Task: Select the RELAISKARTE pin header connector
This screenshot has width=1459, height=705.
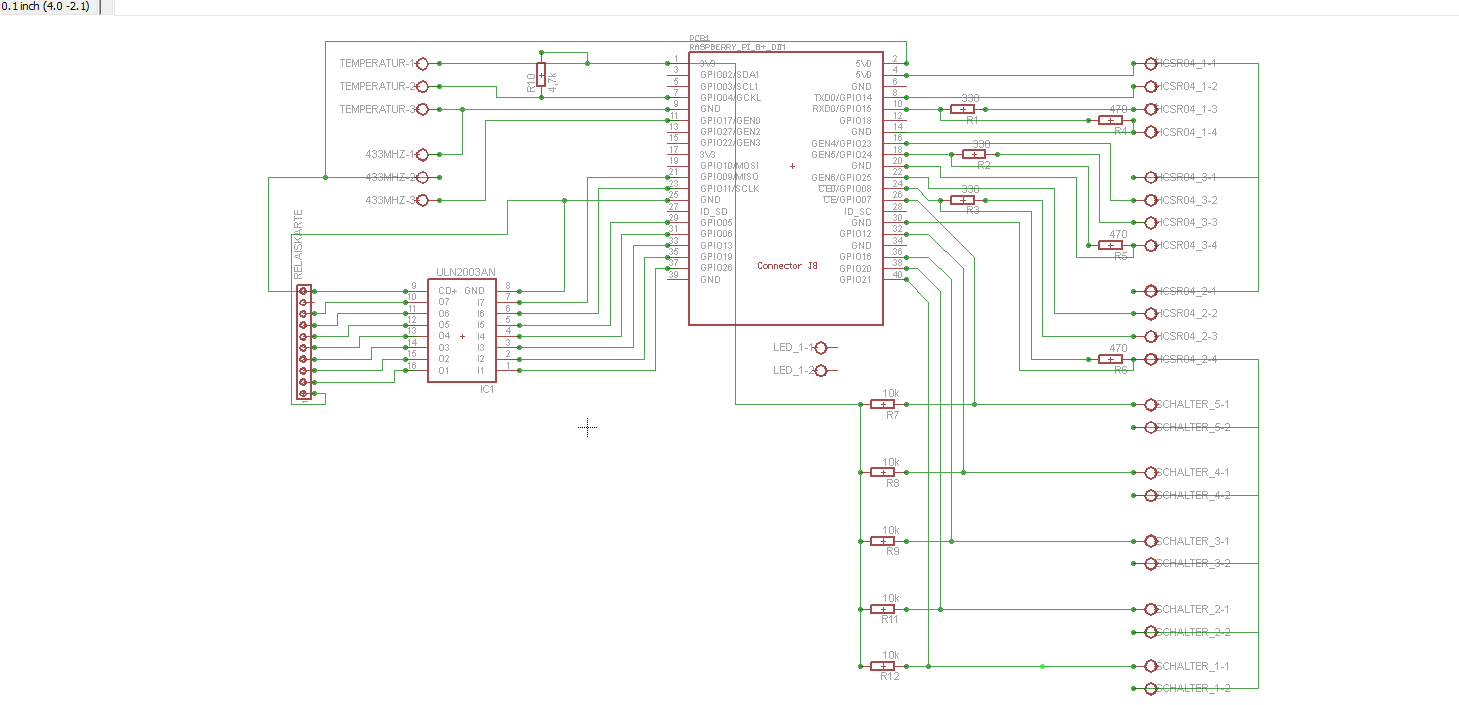Action: [x=304, y=342]
